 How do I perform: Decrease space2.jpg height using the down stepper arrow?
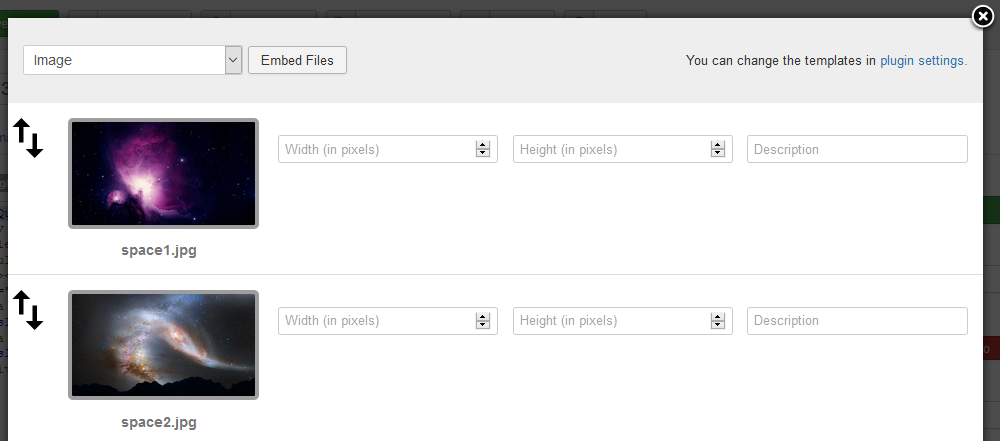point(718,326)
